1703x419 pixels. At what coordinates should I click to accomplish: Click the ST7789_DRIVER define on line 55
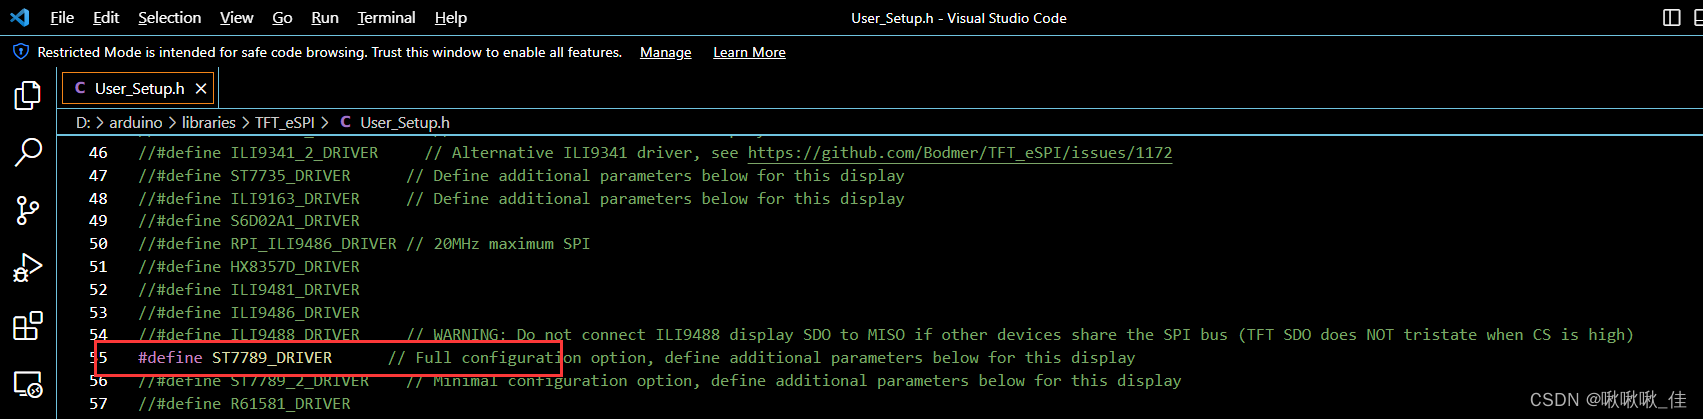click(x=272, y=358)
